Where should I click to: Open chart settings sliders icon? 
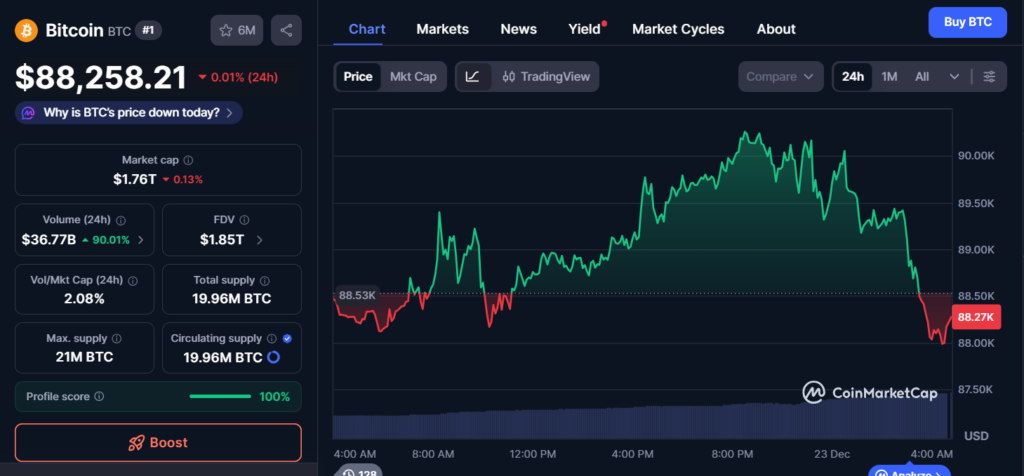[989, 76]
